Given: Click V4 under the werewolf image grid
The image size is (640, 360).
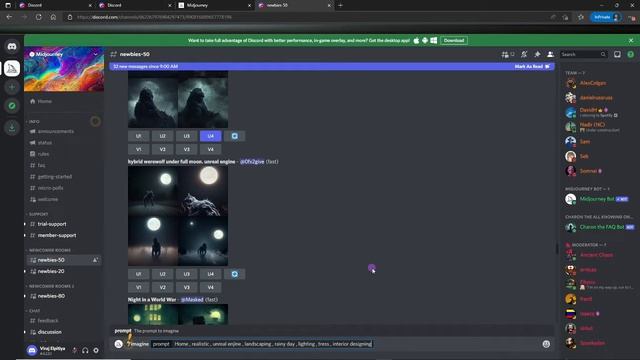Looking at the screenshot, I should [211, 287].
